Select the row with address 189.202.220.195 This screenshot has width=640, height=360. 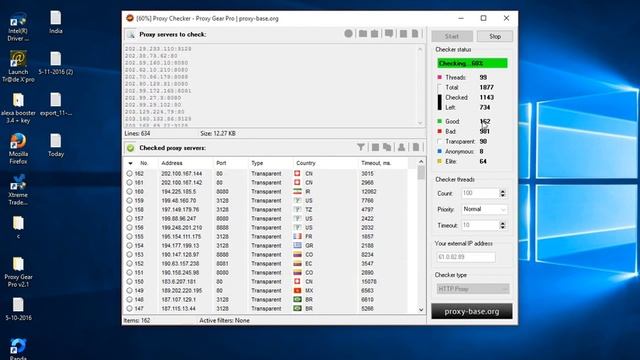(x=266, y=290)
